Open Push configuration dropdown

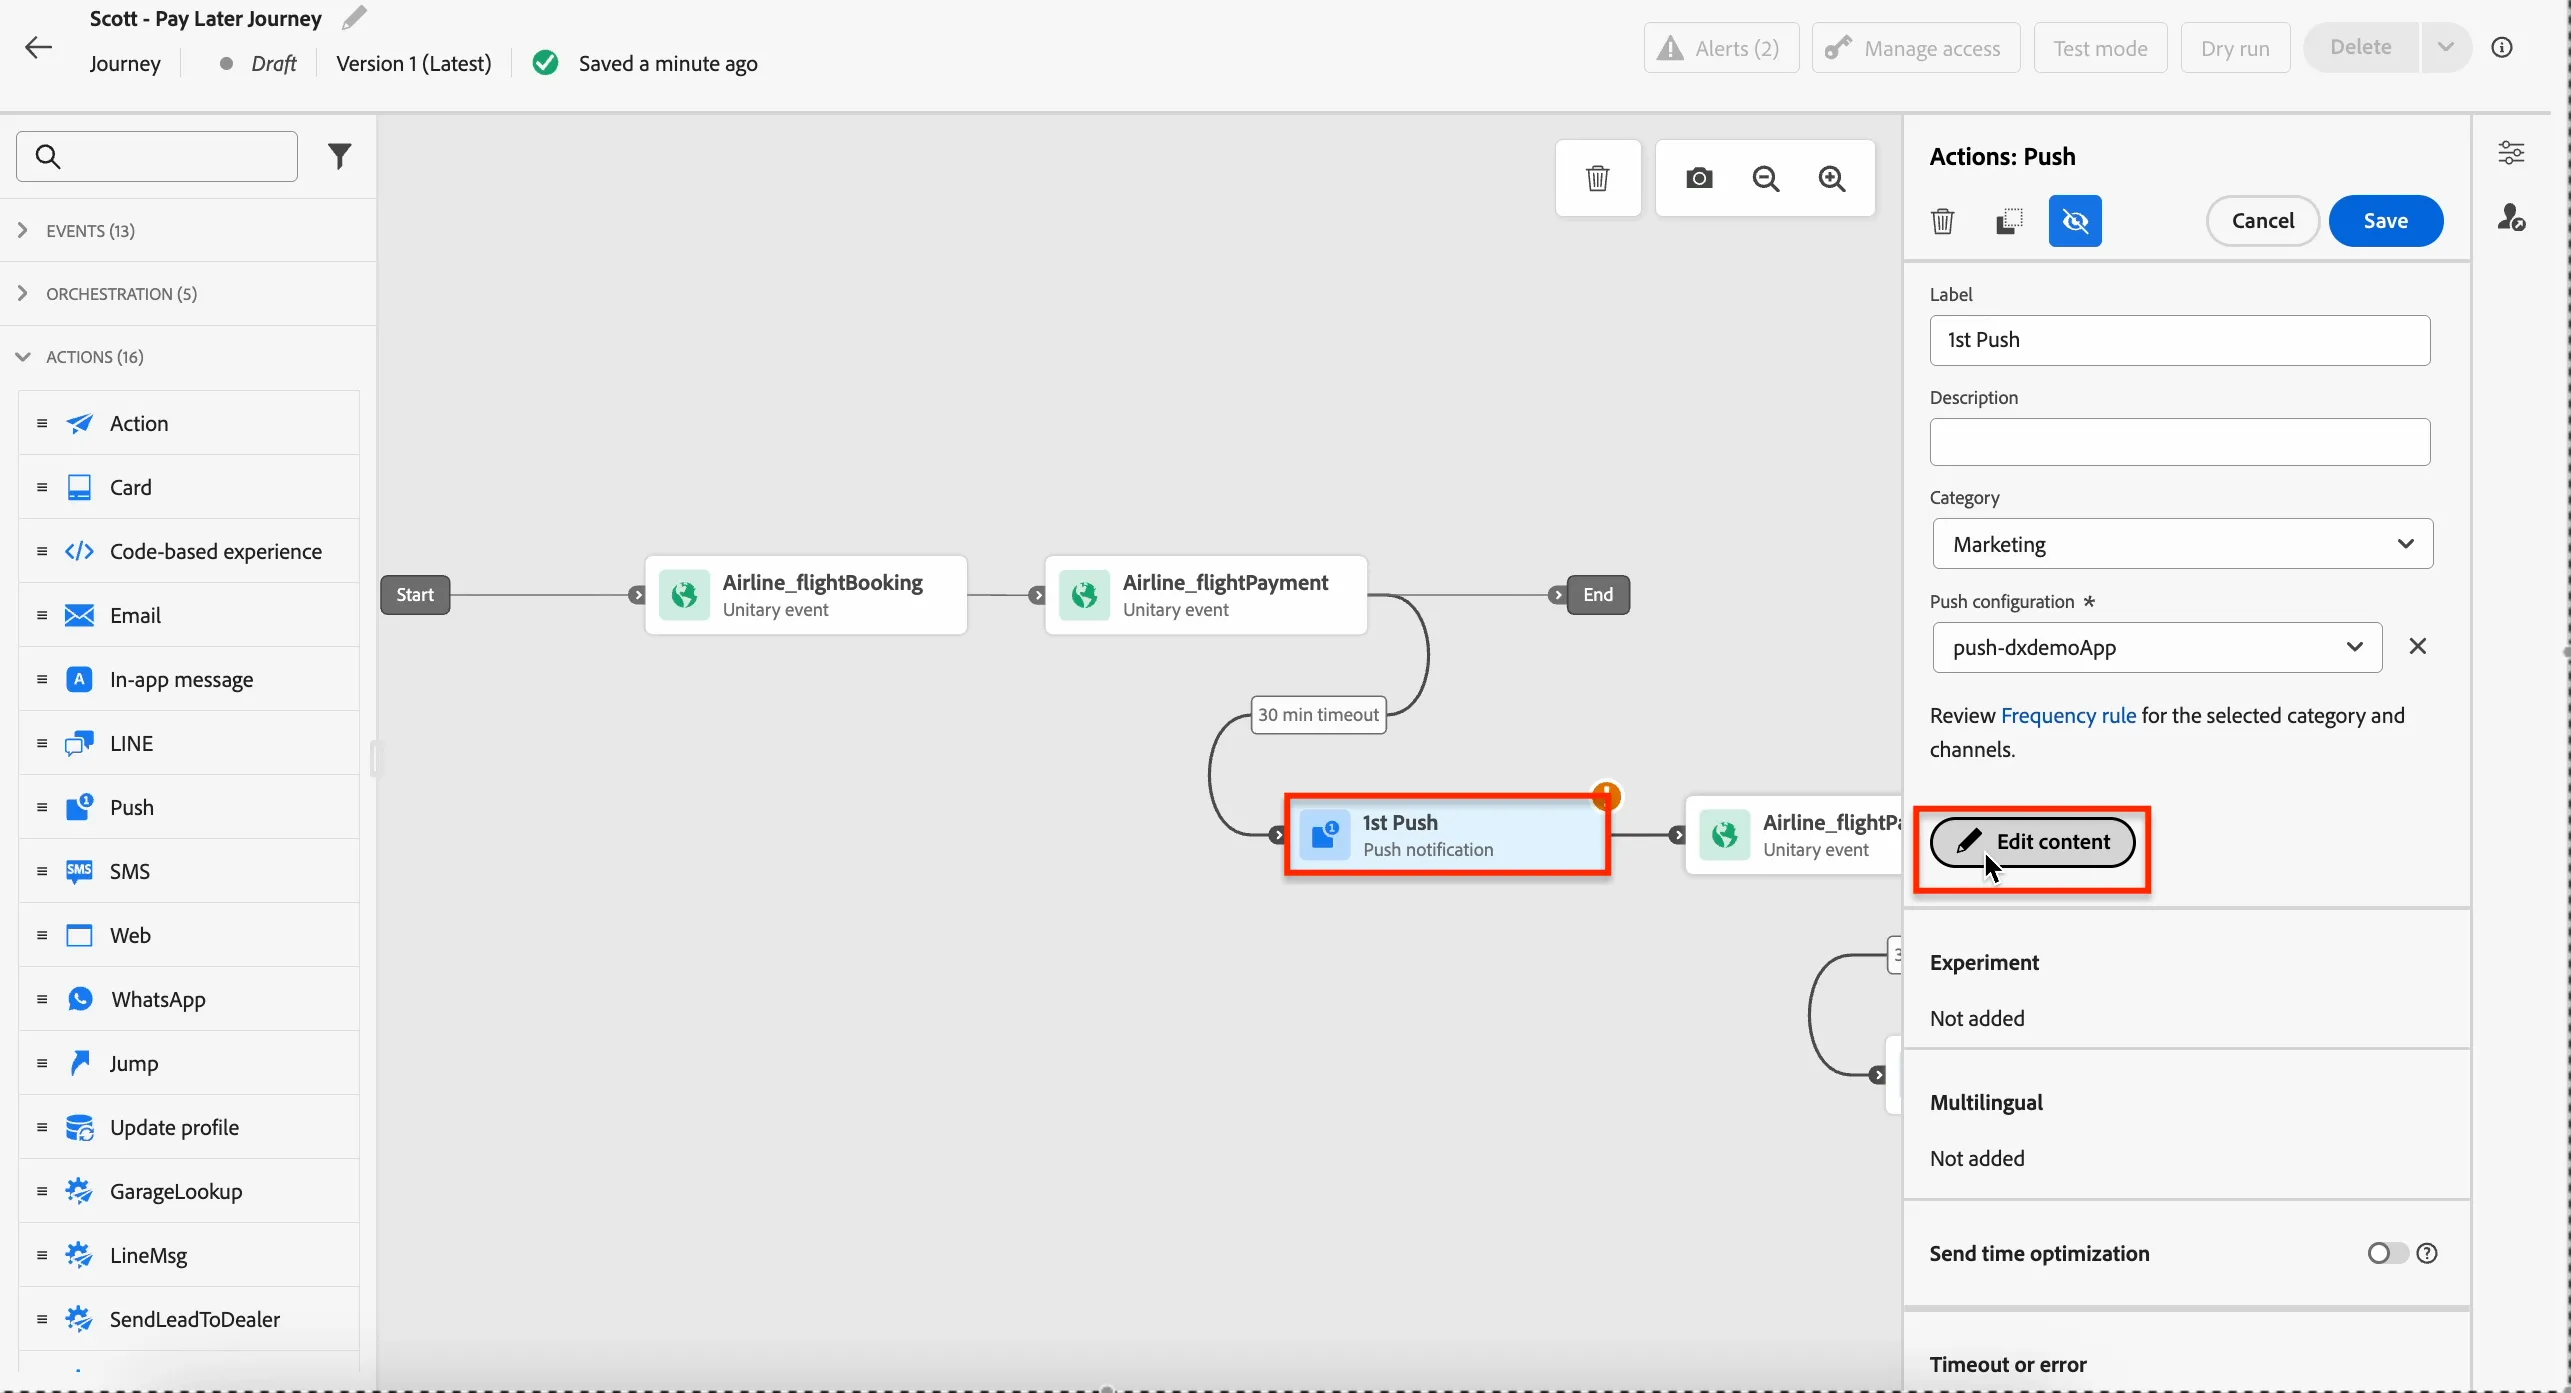click(2157, 647)
